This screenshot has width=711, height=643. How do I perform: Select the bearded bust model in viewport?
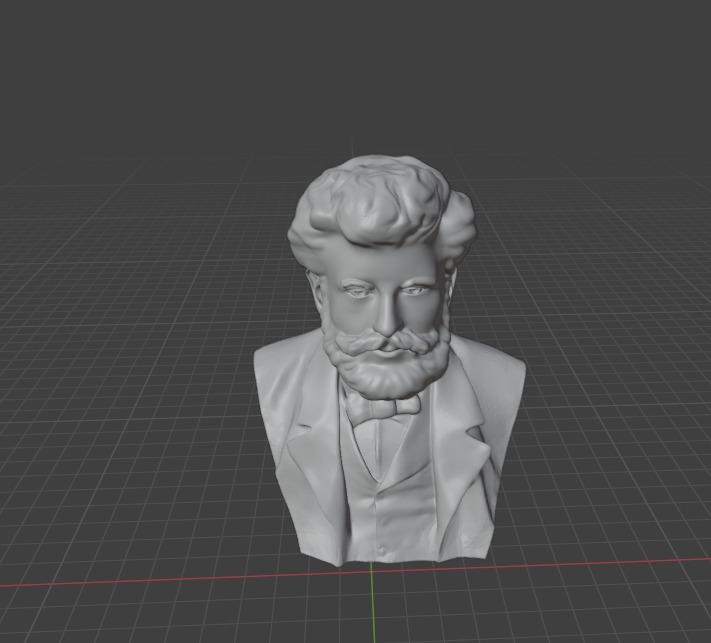389,363
